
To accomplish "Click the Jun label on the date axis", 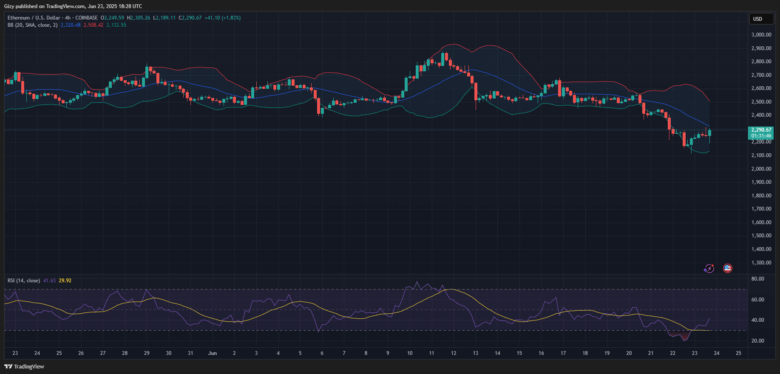I will pos(212,353).
